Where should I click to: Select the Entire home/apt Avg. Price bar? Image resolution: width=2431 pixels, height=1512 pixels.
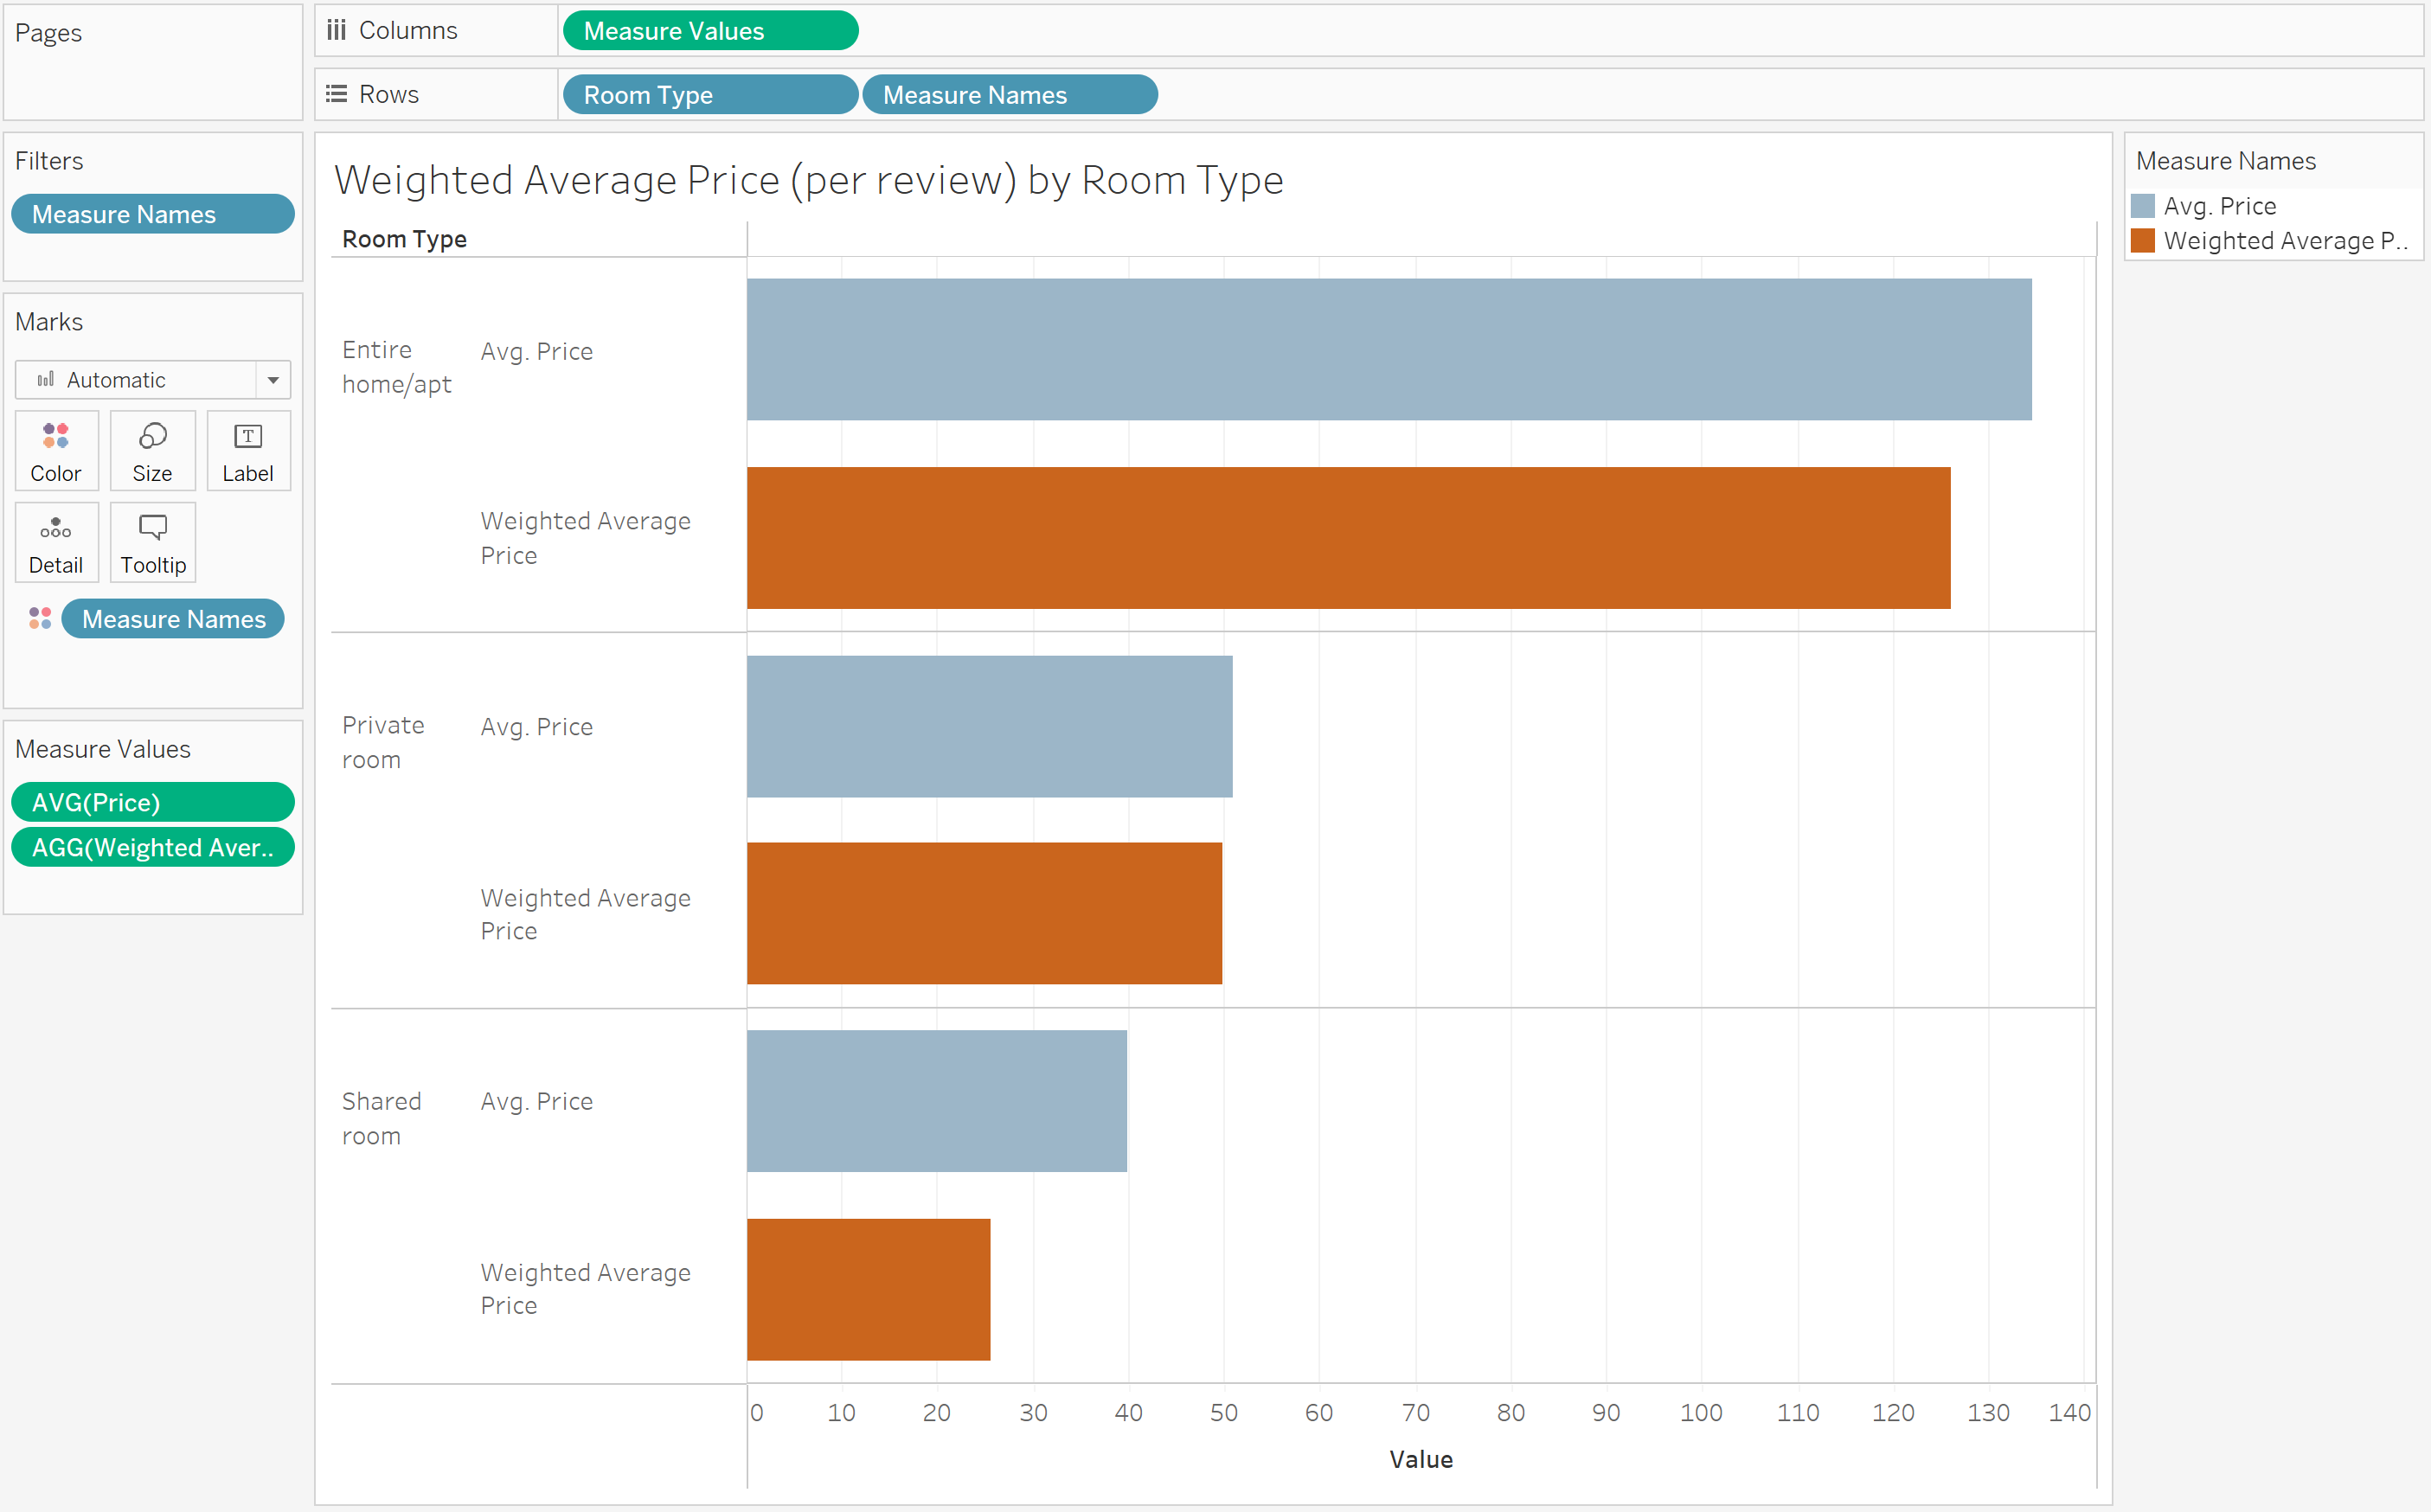click(1388, 349)
